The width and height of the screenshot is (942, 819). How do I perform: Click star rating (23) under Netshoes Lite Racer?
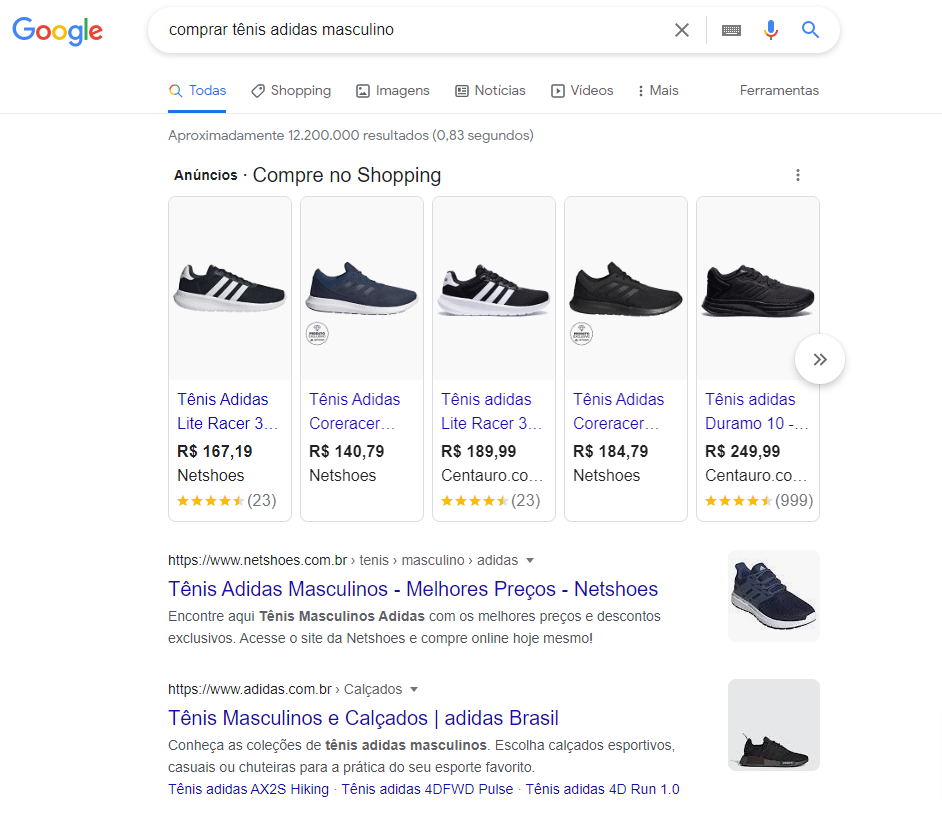[x=226, y=501]
